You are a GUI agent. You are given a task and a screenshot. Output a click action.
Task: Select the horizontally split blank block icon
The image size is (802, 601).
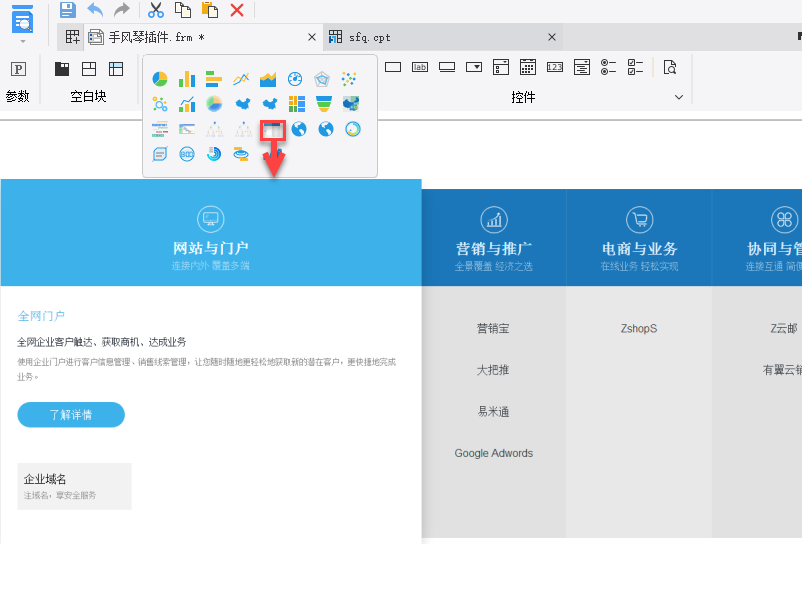(89, 69)
